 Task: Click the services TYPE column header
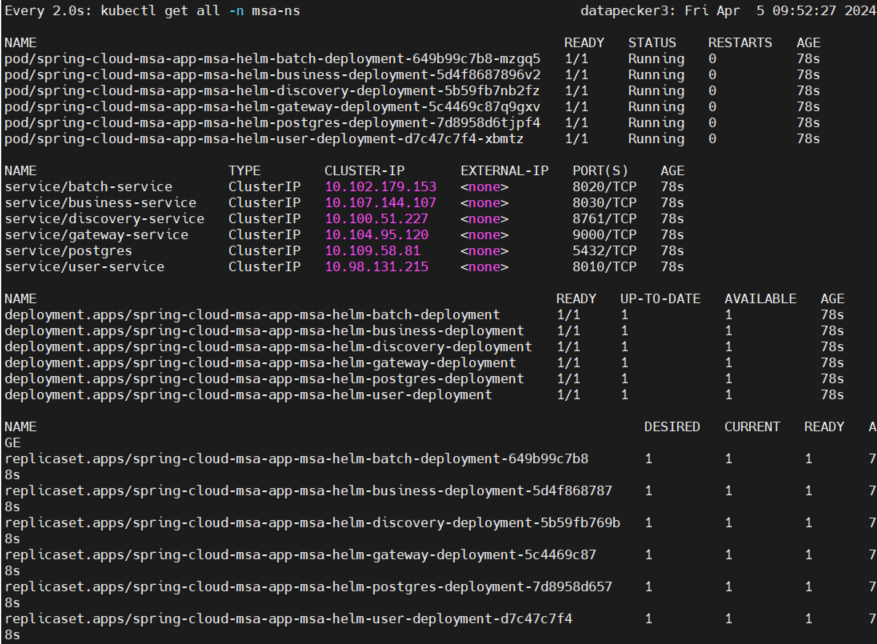(x=244, y=171)
